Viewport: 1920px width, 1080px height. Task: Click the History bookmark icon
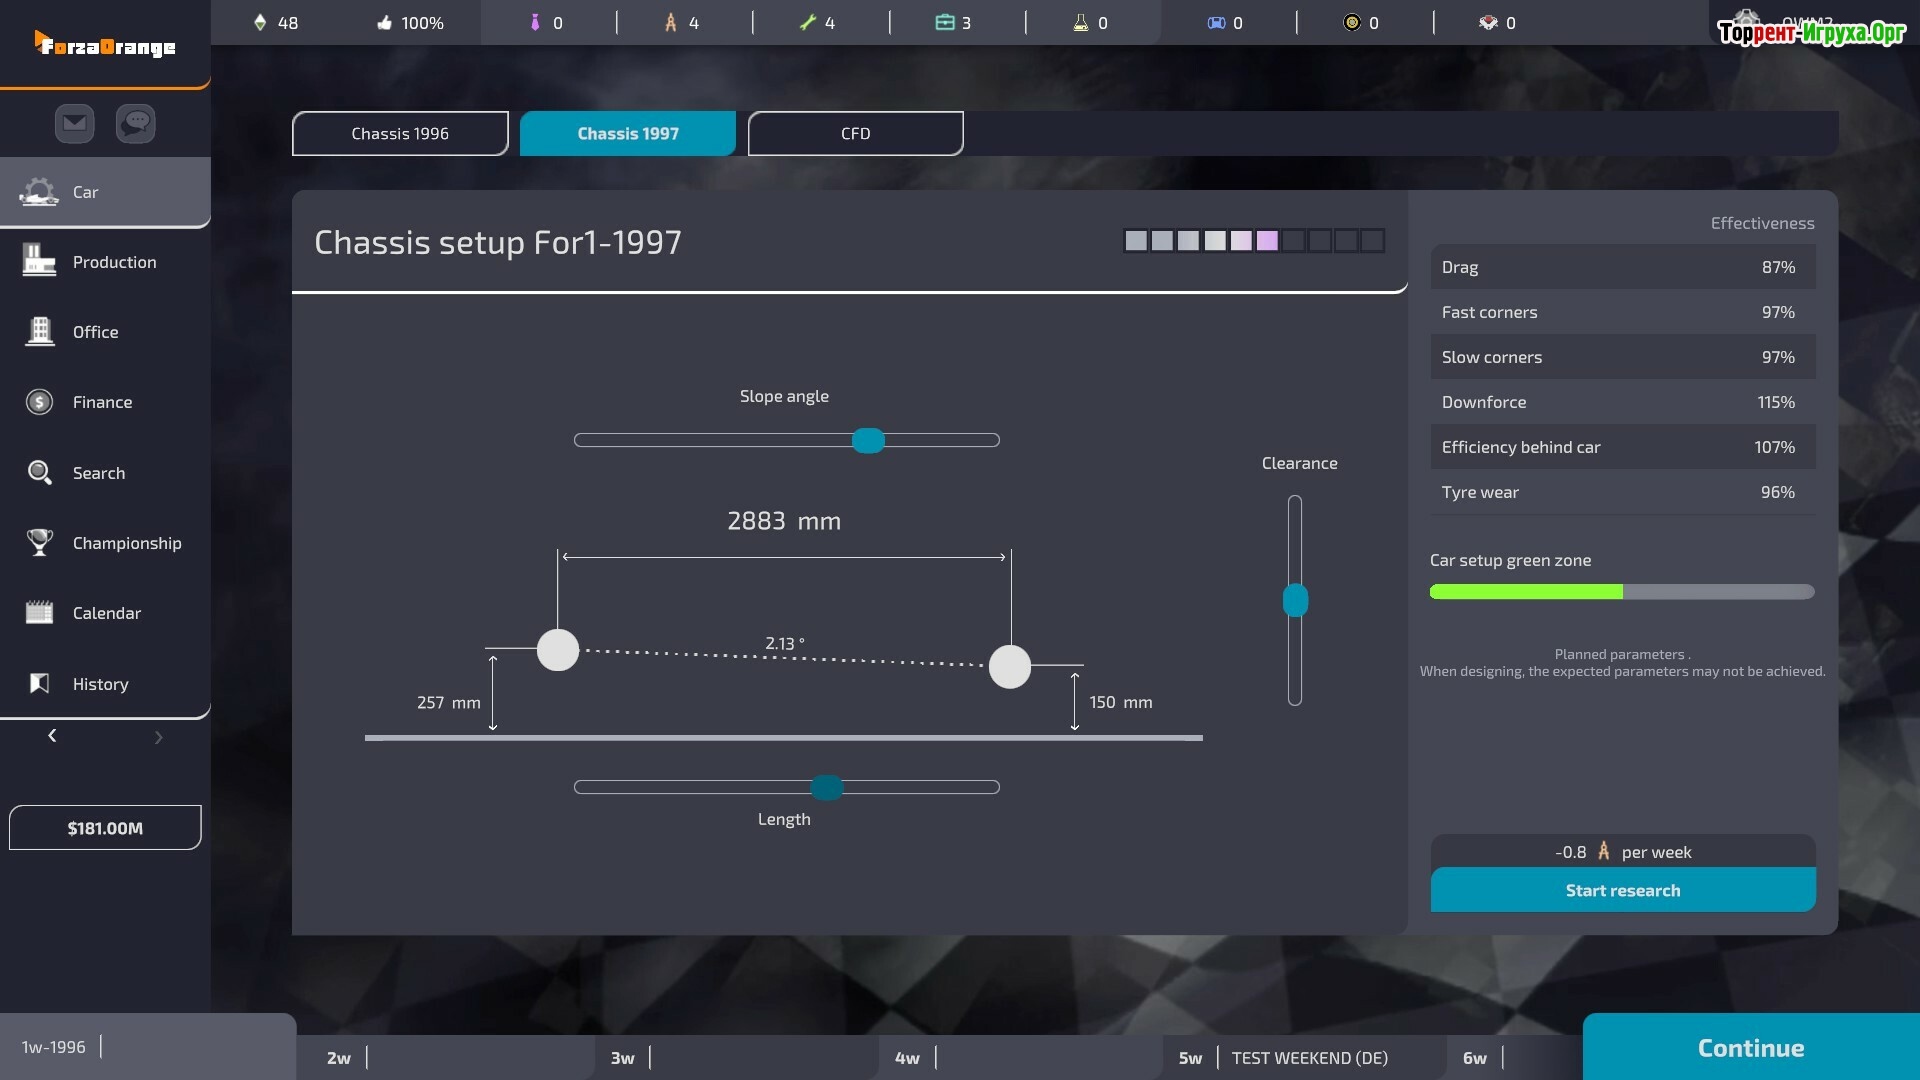(x=39, y=683)
